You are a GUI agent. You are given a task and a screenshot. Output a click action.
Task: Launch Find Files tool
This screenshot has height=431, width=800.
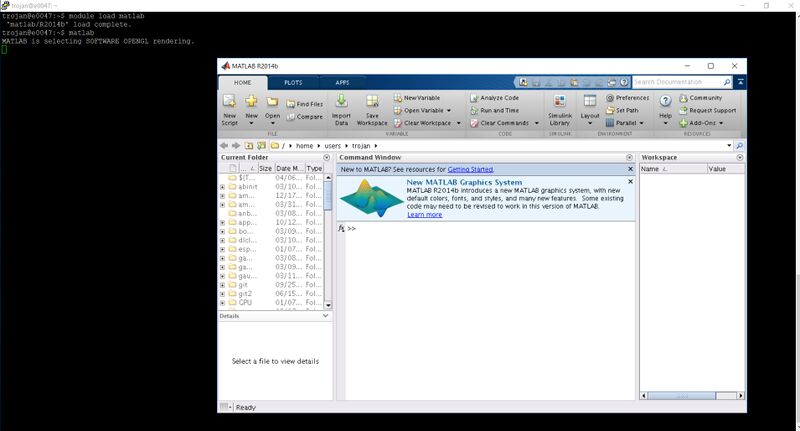(304, 104)
